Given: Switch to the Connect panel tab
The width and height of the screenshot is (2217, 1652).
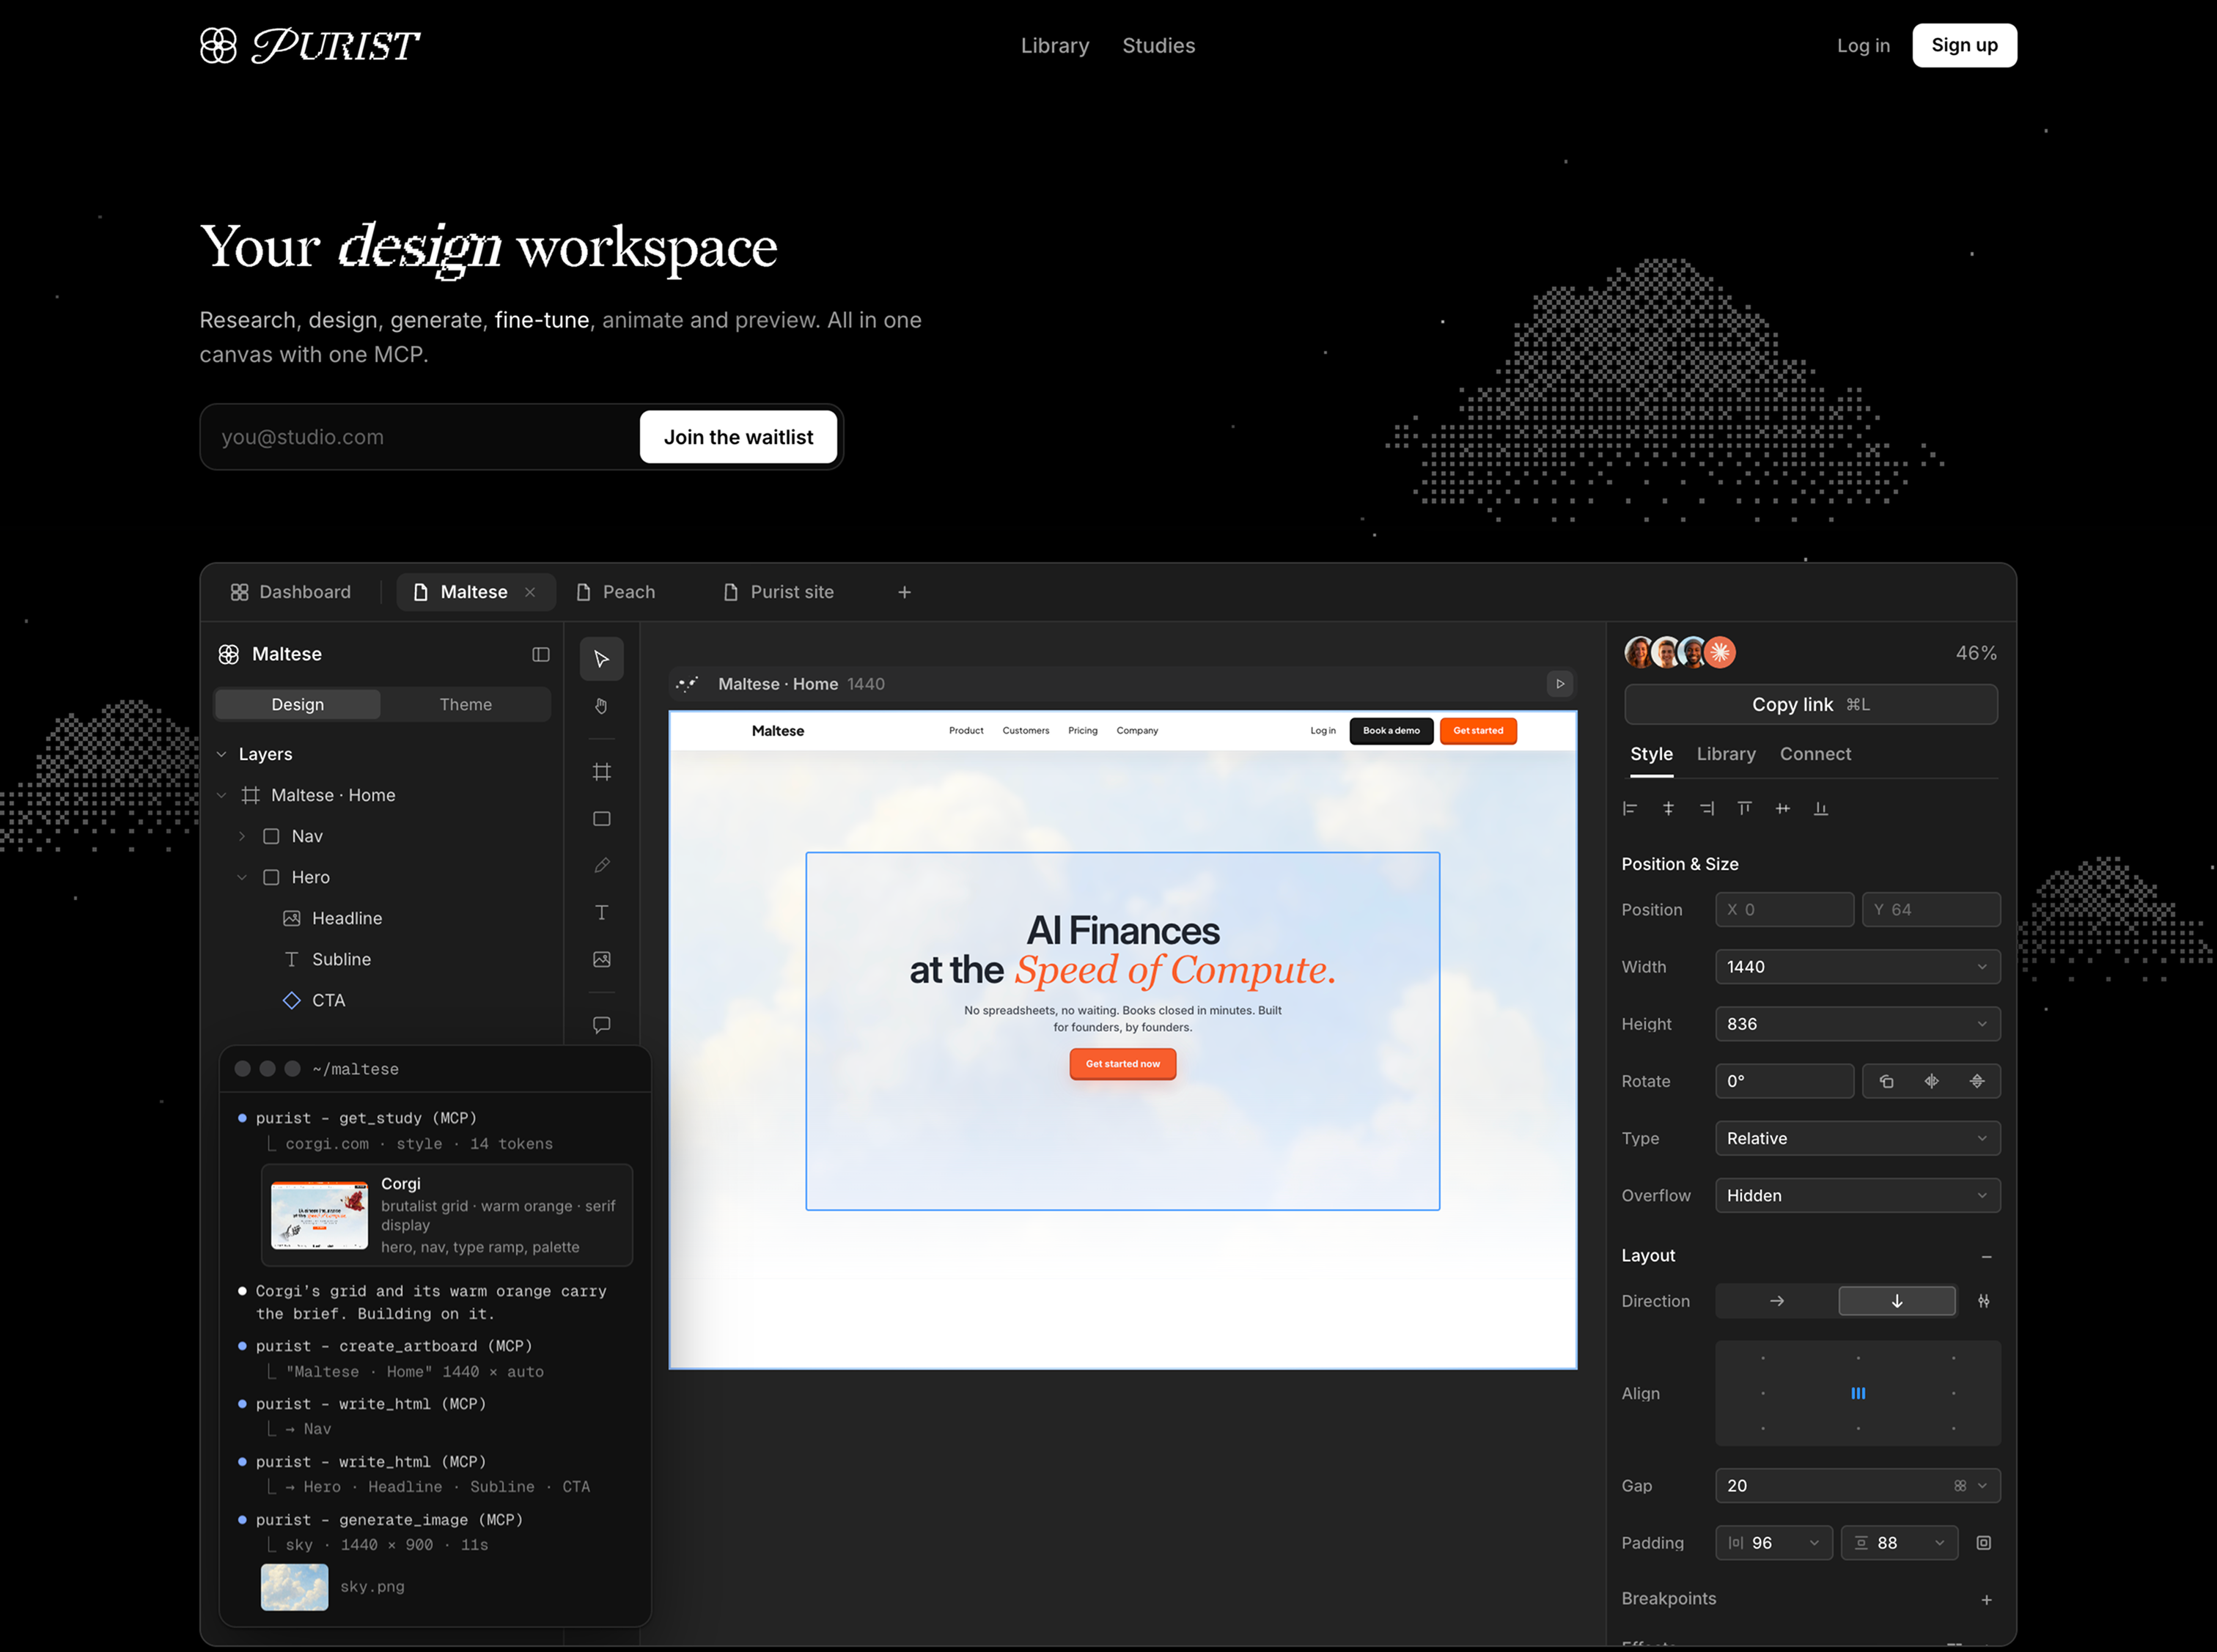Looking at the screenshot, I should coord(1814,754).
